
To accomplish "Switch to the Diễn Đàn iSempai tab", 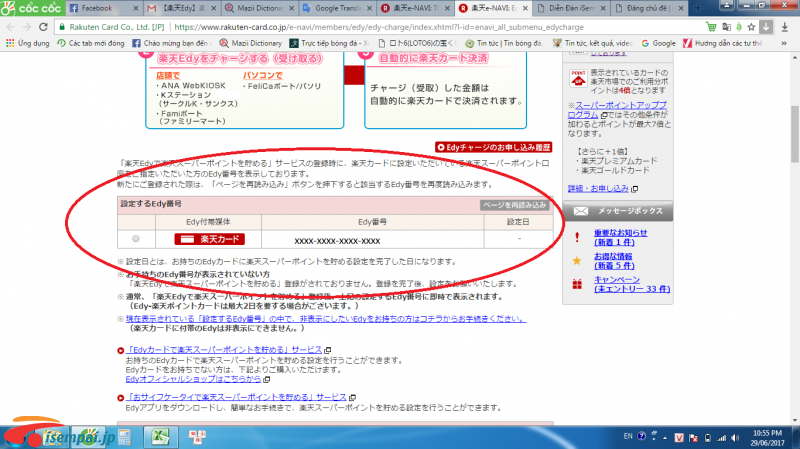I will tap(571, 8).
